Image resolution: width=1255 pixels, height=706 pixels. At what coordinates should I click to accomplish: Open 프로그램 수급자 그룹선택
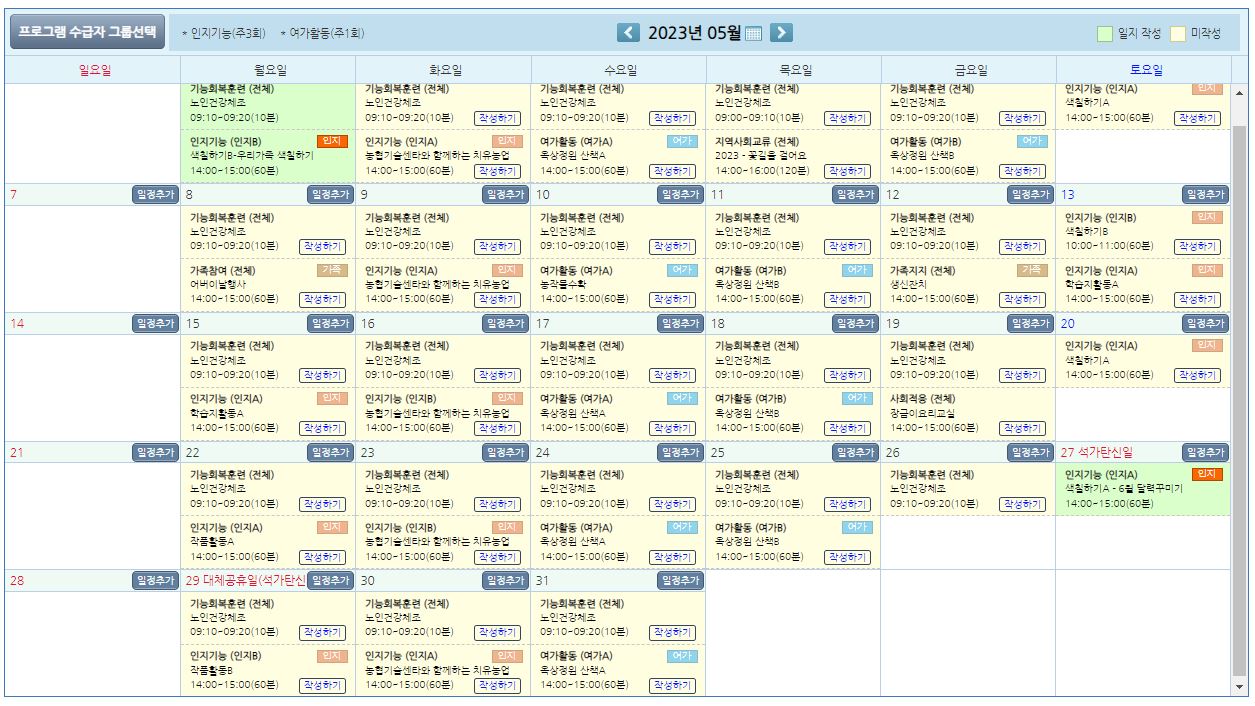tap(88, 32)
